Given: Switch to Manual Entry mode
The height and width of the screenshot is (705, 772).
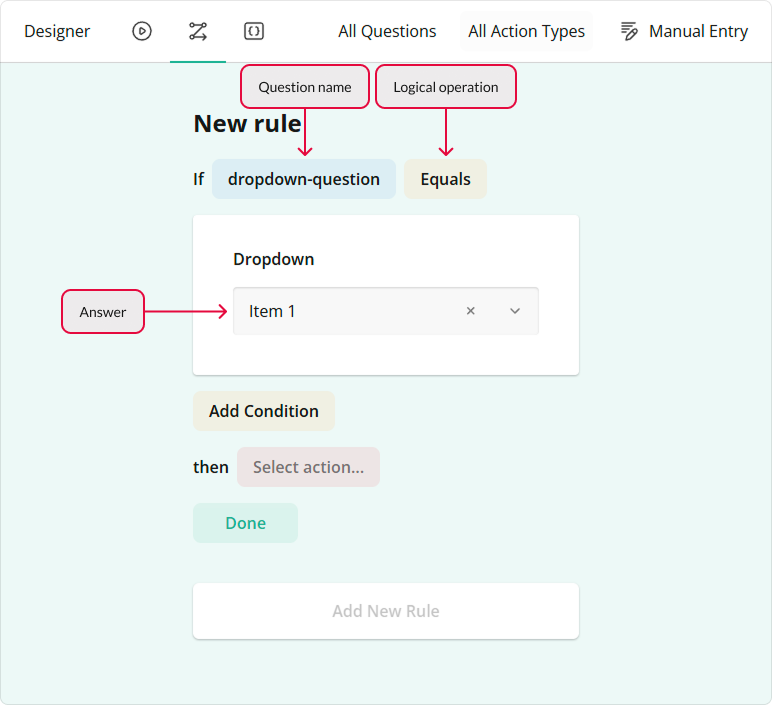Looking at the screenshot, I should [x=684, y=31].
